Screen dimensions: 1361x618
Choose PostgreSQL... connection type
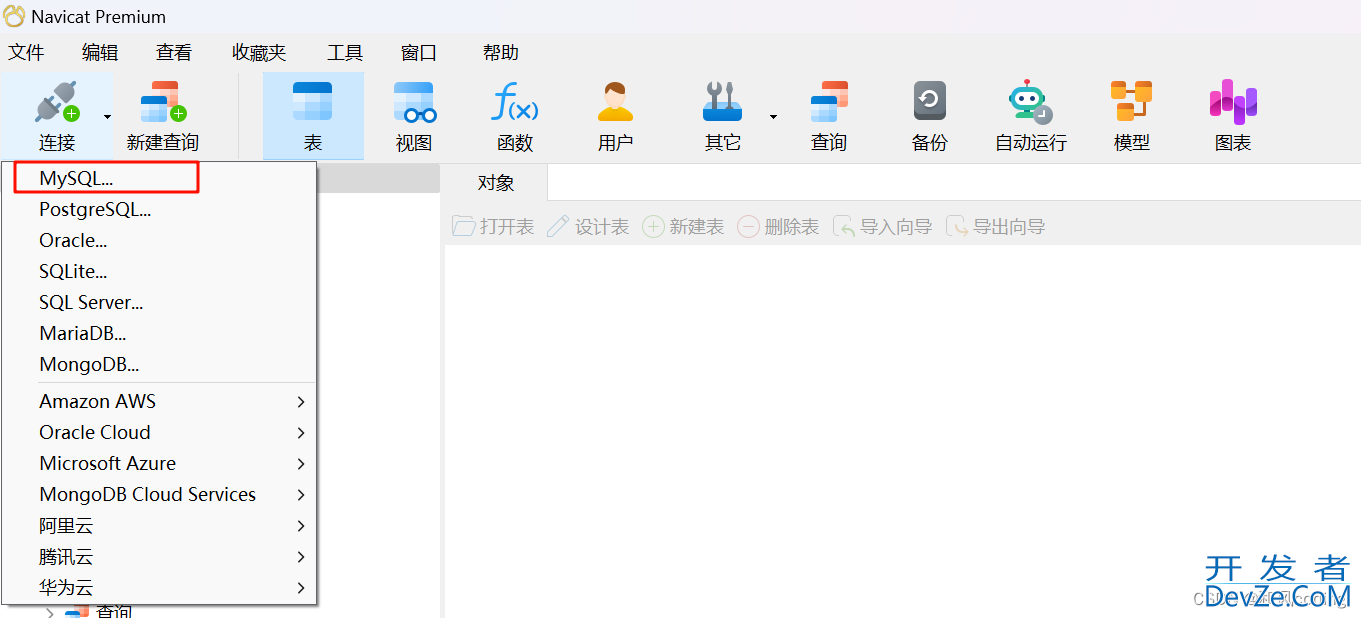(159, 209)
